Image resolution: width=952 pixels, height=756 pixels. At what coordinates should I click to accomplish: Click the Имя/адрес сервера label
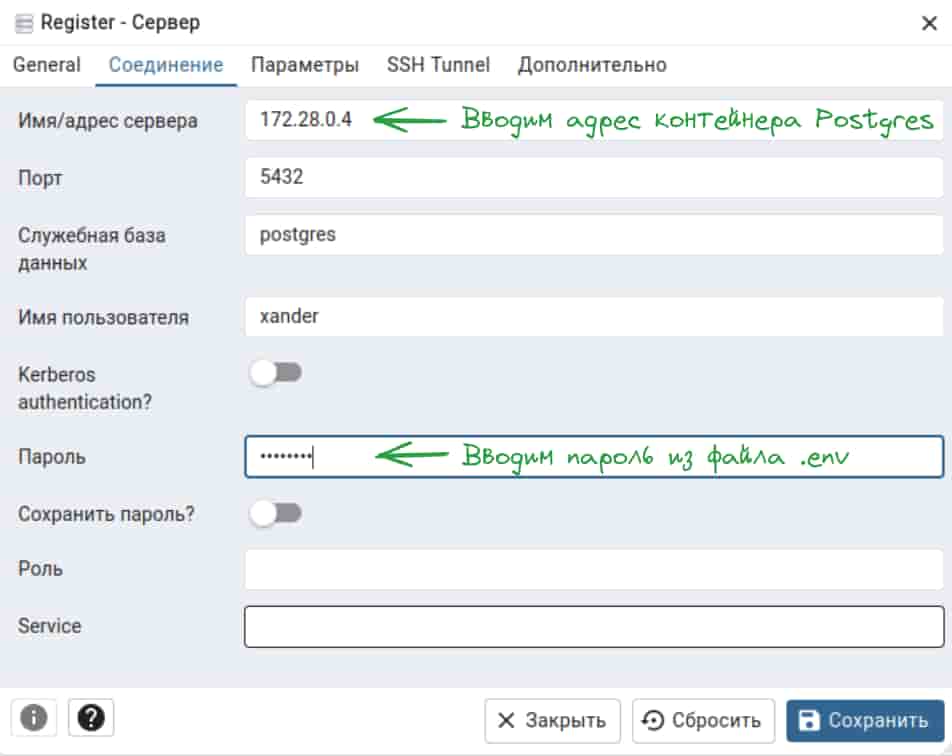[107, 120]
